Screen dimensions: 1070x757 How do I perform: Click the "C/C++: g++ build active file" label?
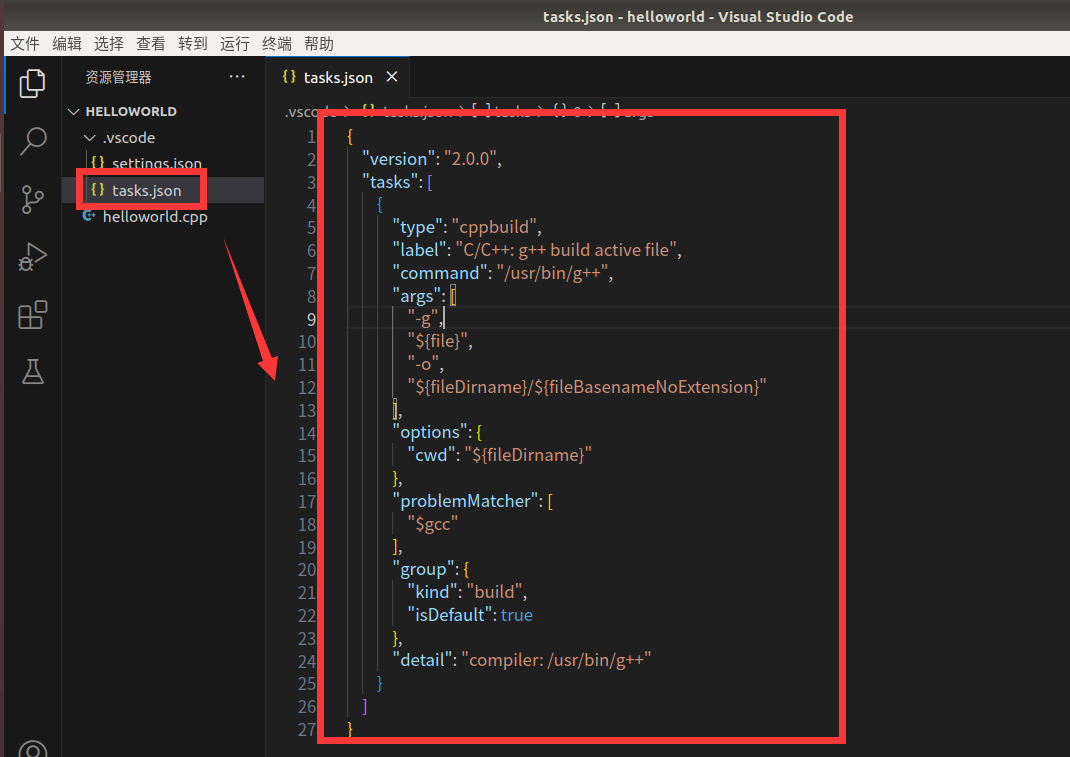(x=566, y=251)
